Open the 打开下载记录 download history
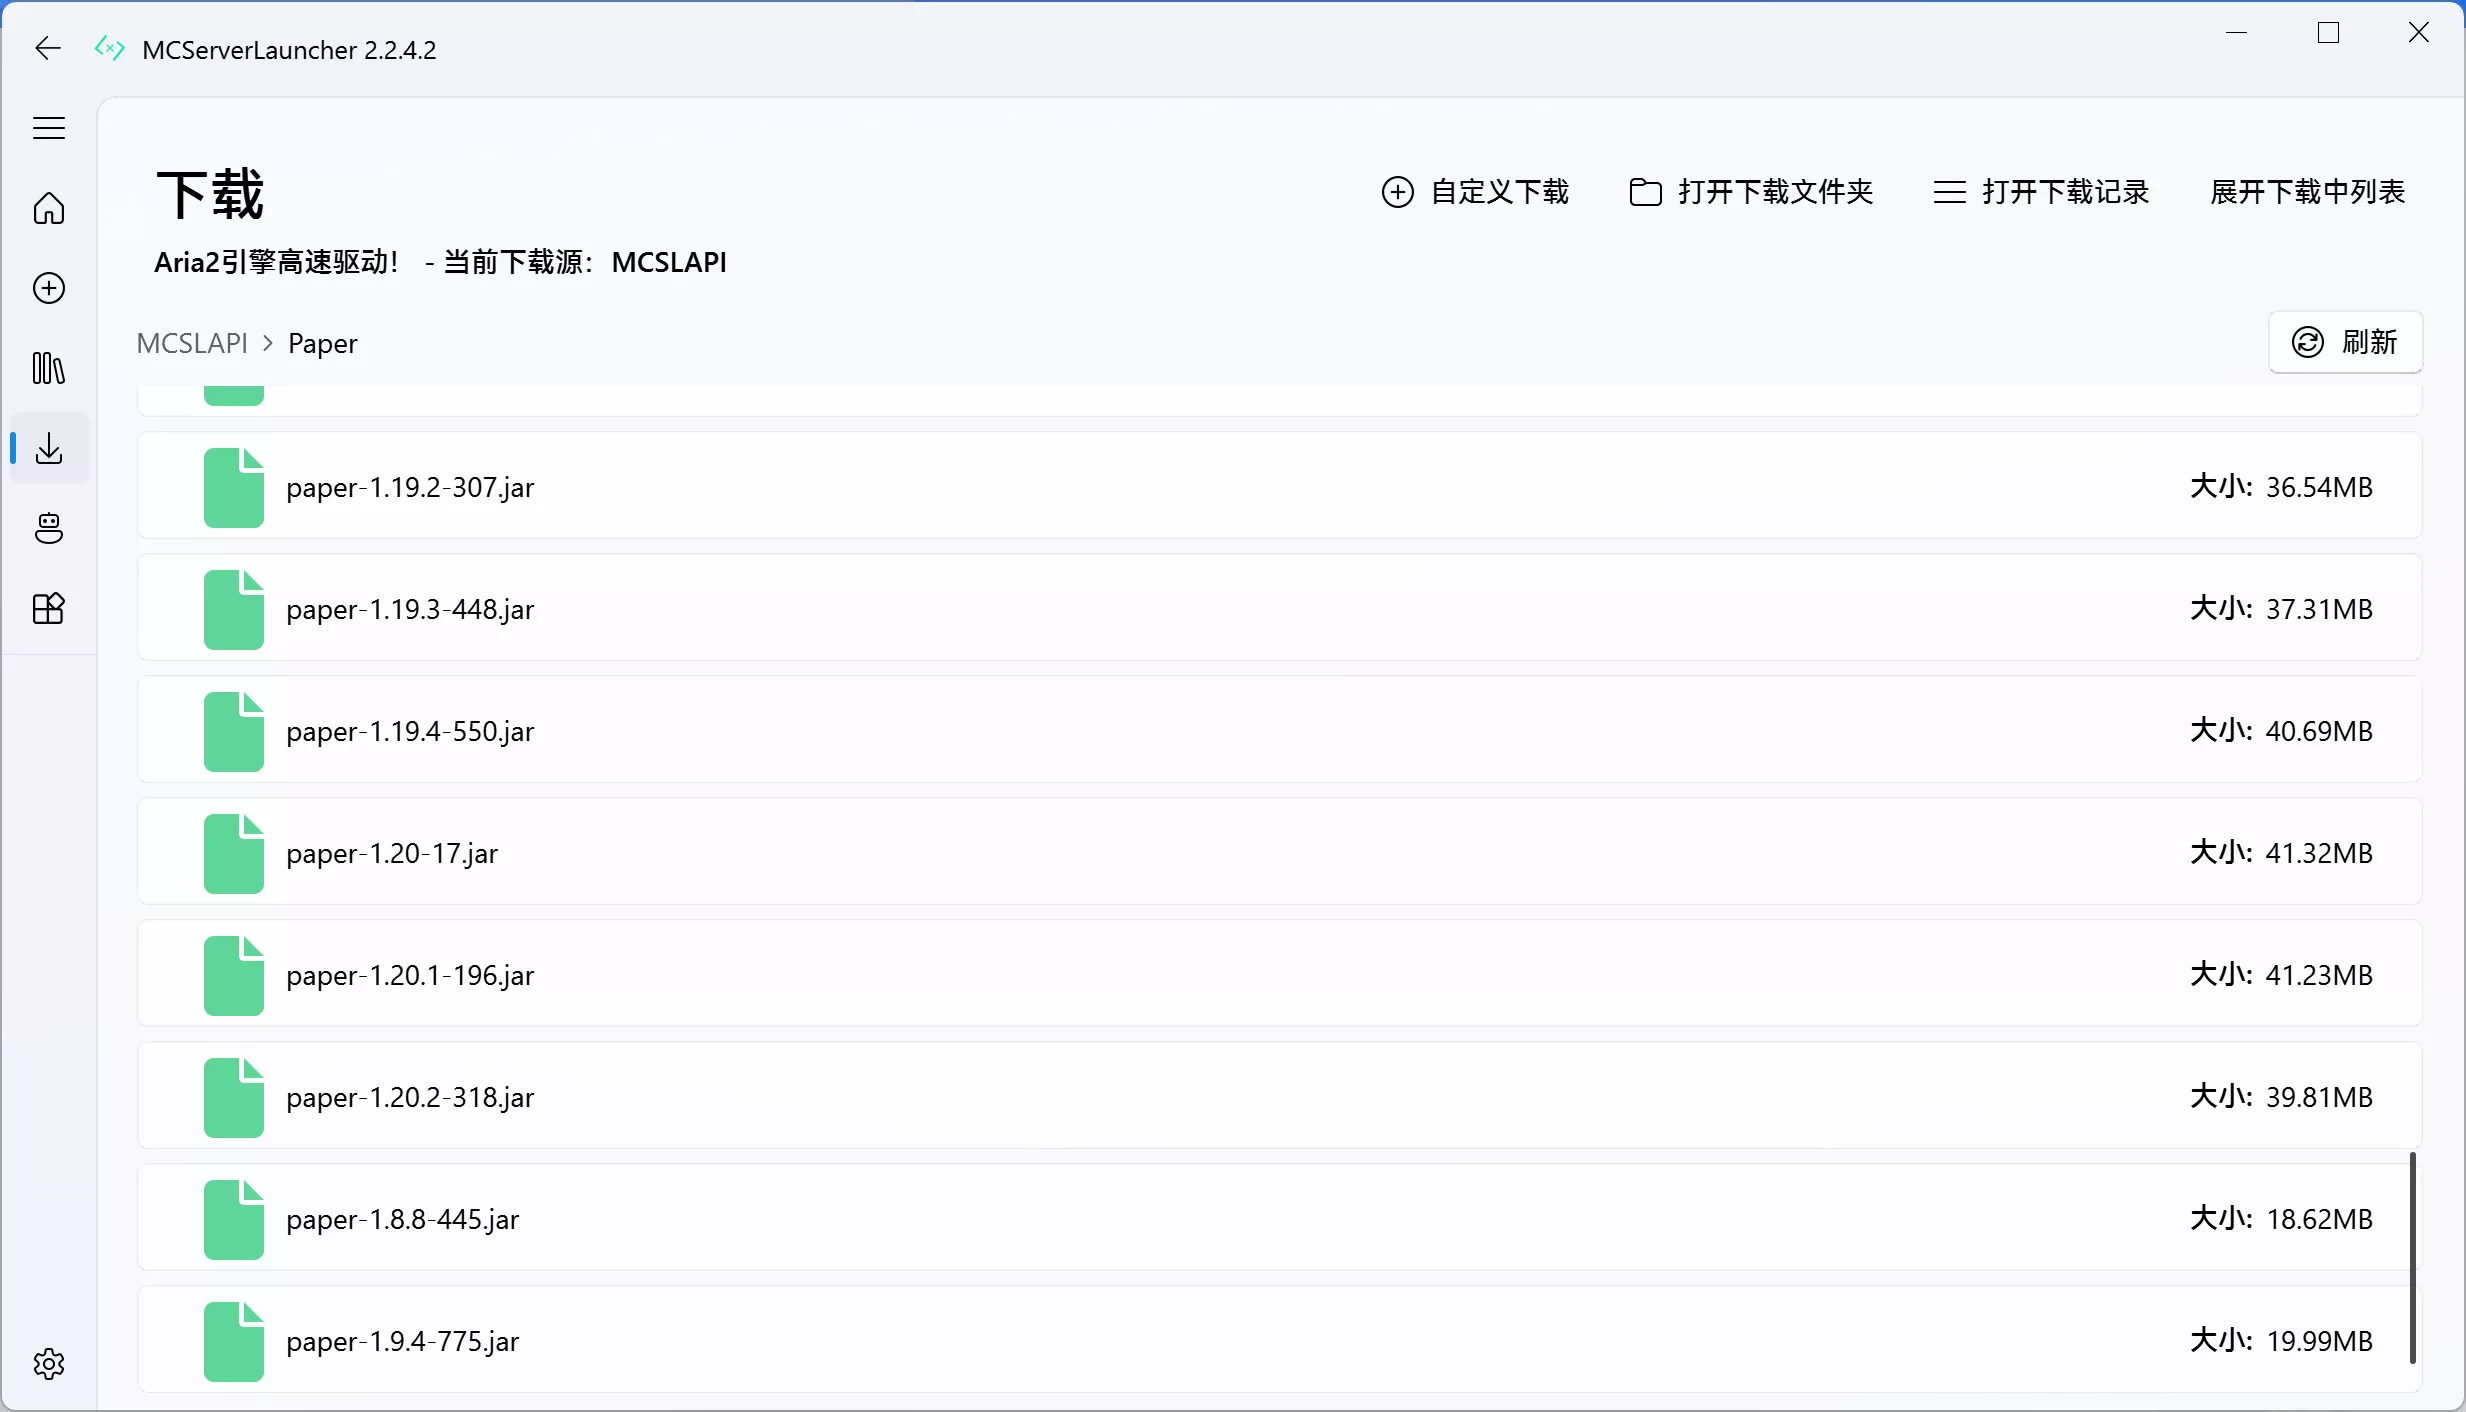This screenshot has height=1412, width=2466. [2041, 191]
